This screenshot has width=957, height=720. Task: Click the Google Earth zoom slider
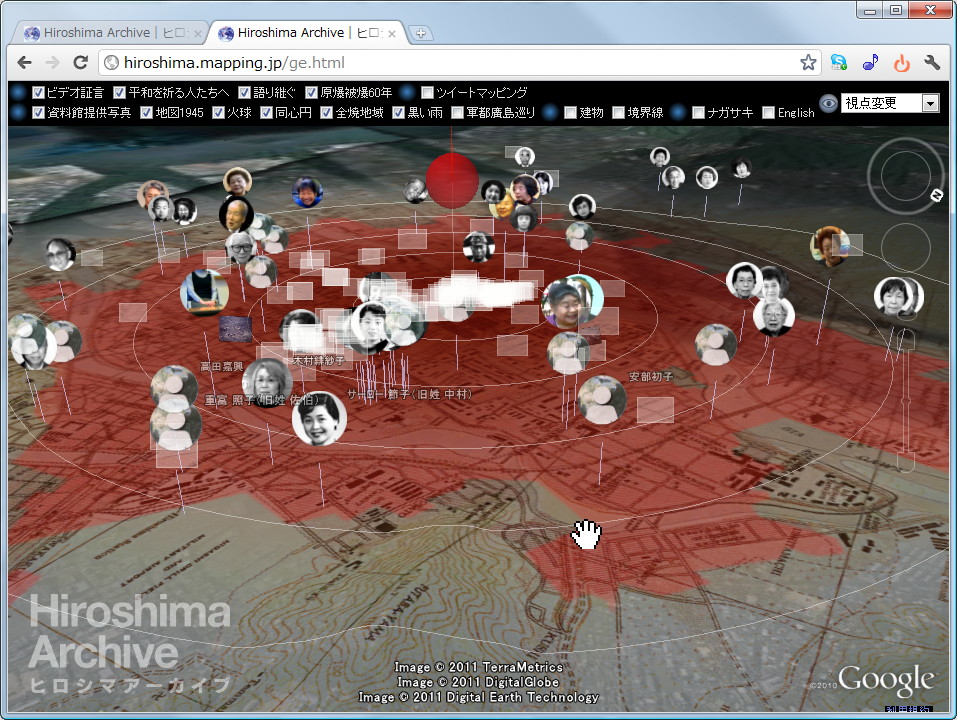pos(906,400)
